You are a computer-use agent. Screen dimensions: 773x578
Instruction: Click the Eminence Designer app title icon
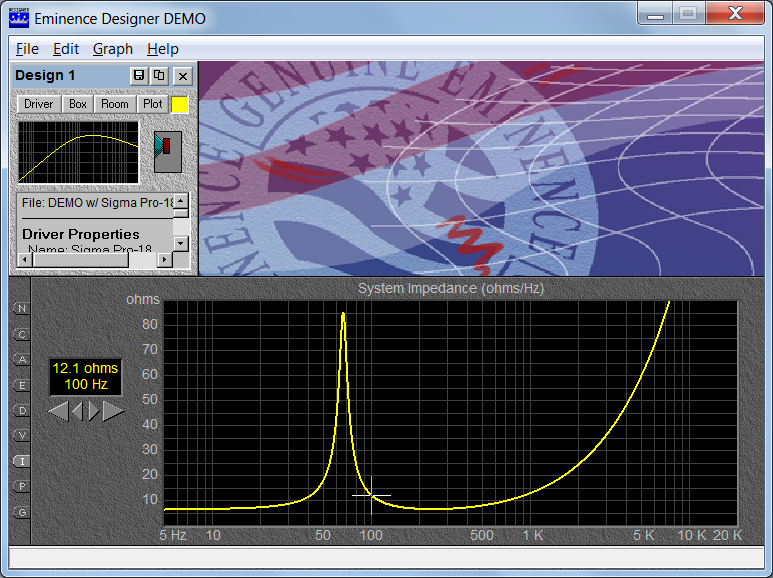[19, 18]
